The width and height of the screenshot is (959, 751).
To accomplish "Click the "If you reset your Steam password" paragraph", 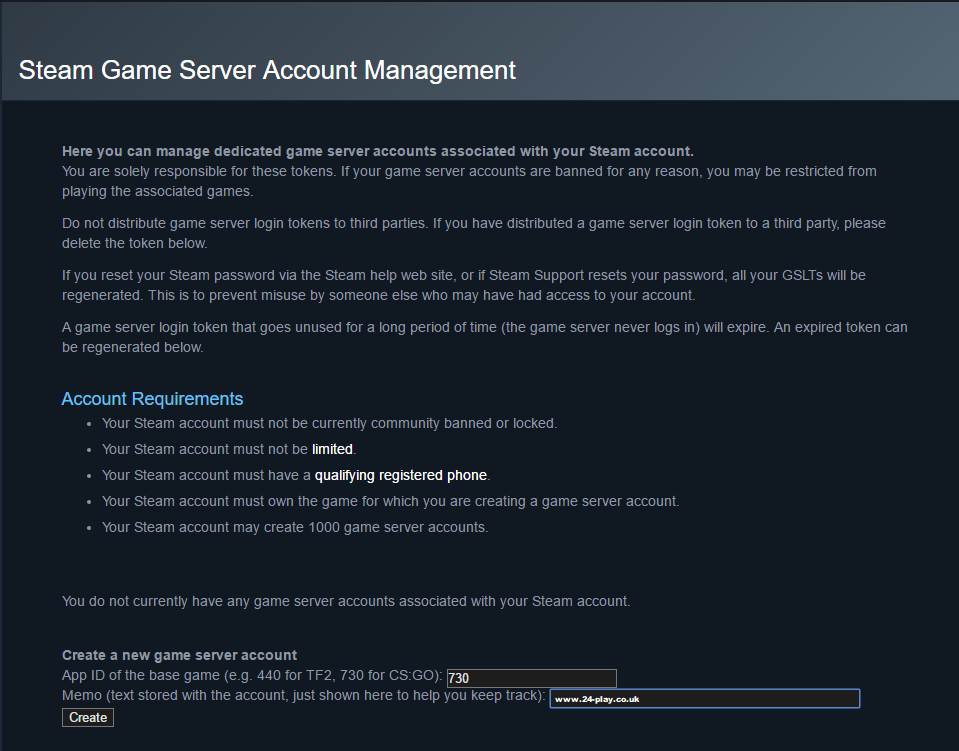I will coord(464,285).
